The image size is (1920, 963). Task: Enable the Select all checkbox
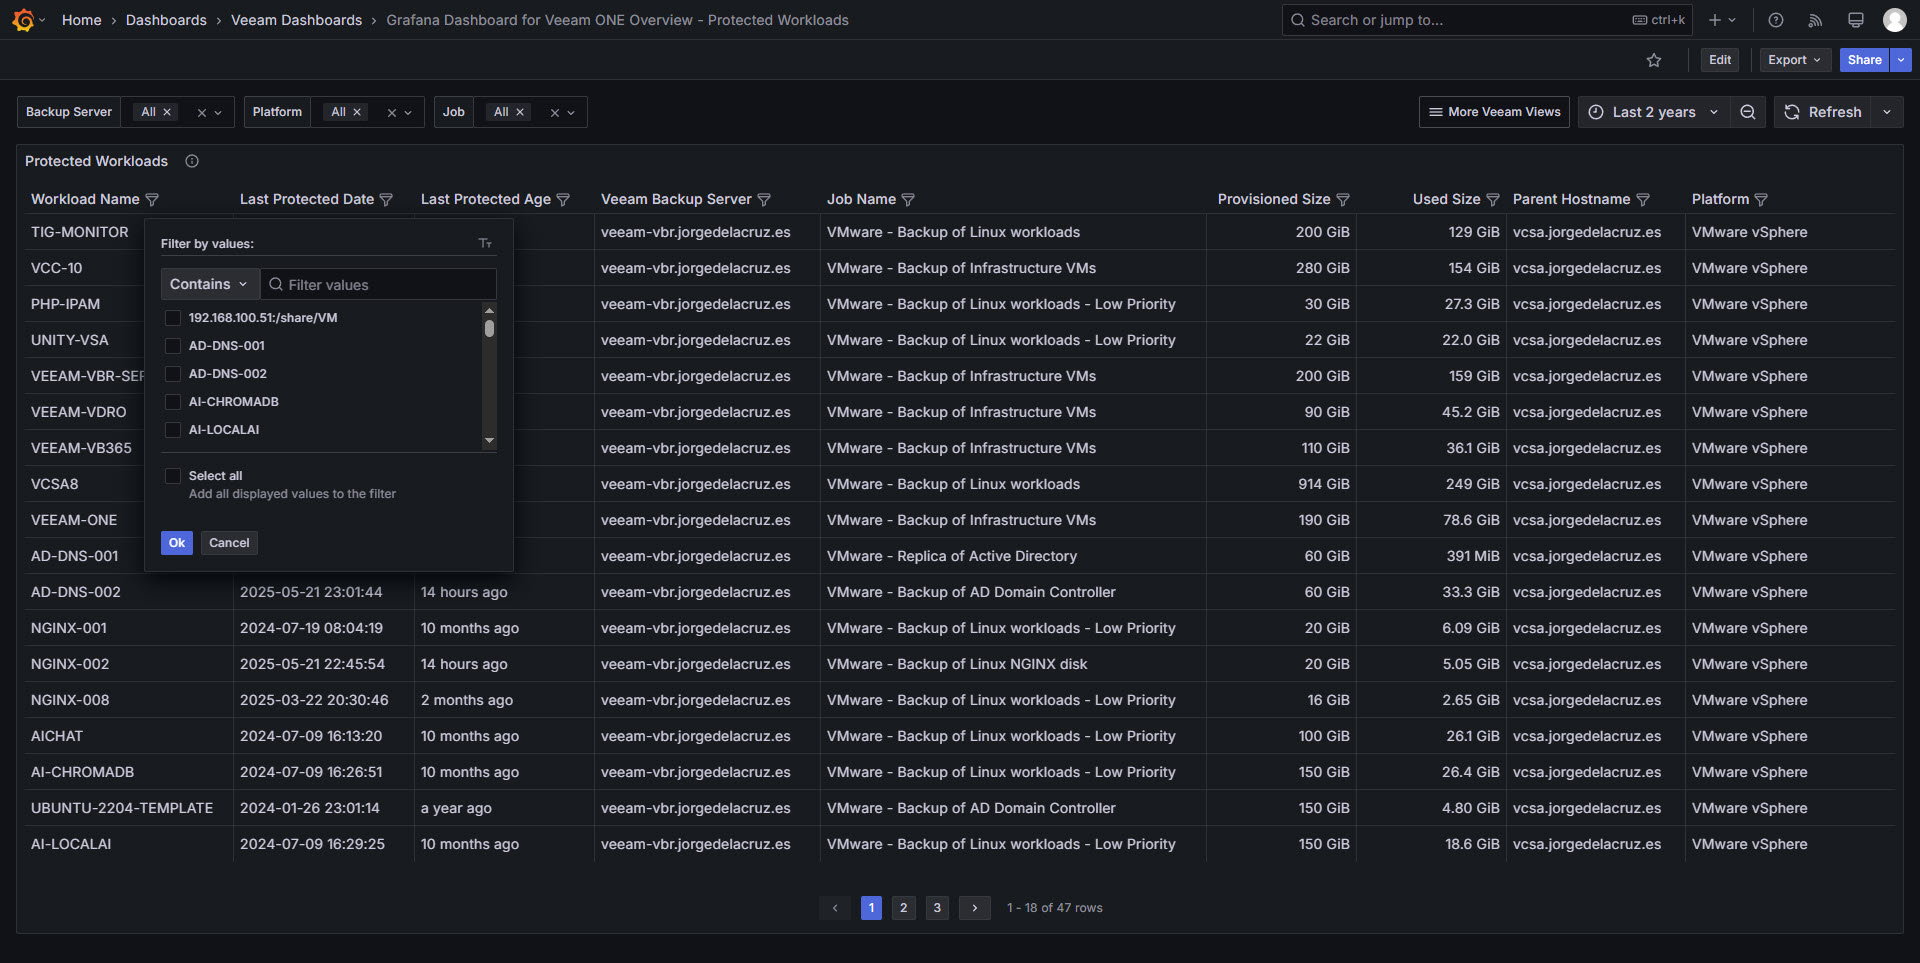[x=173, y=476]
